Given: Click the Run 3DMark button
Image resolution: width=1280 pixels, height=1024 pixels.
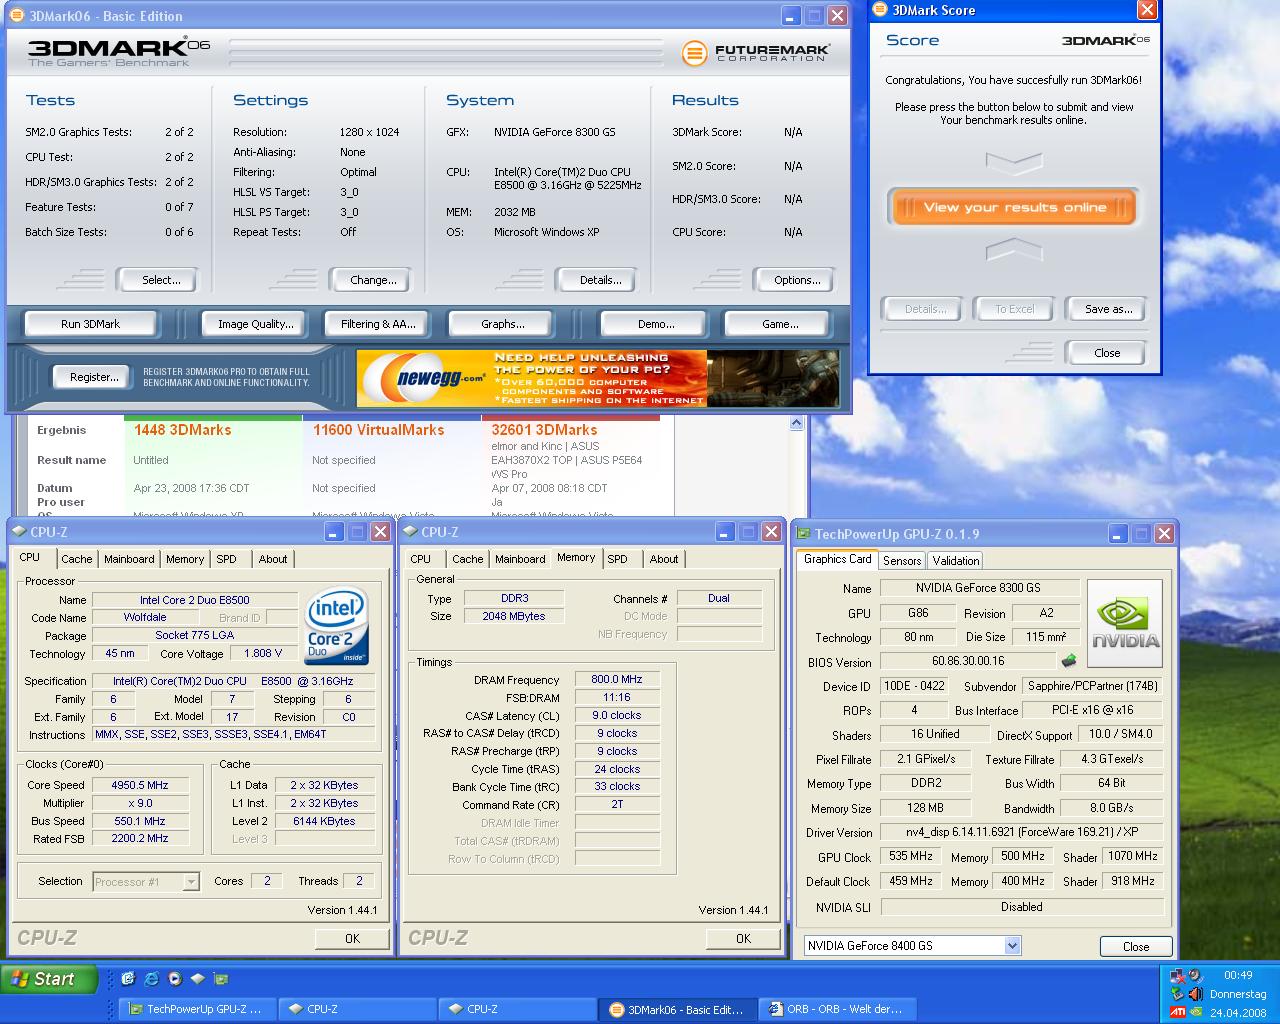Looking at the screenshot, I should click(90, 324).
